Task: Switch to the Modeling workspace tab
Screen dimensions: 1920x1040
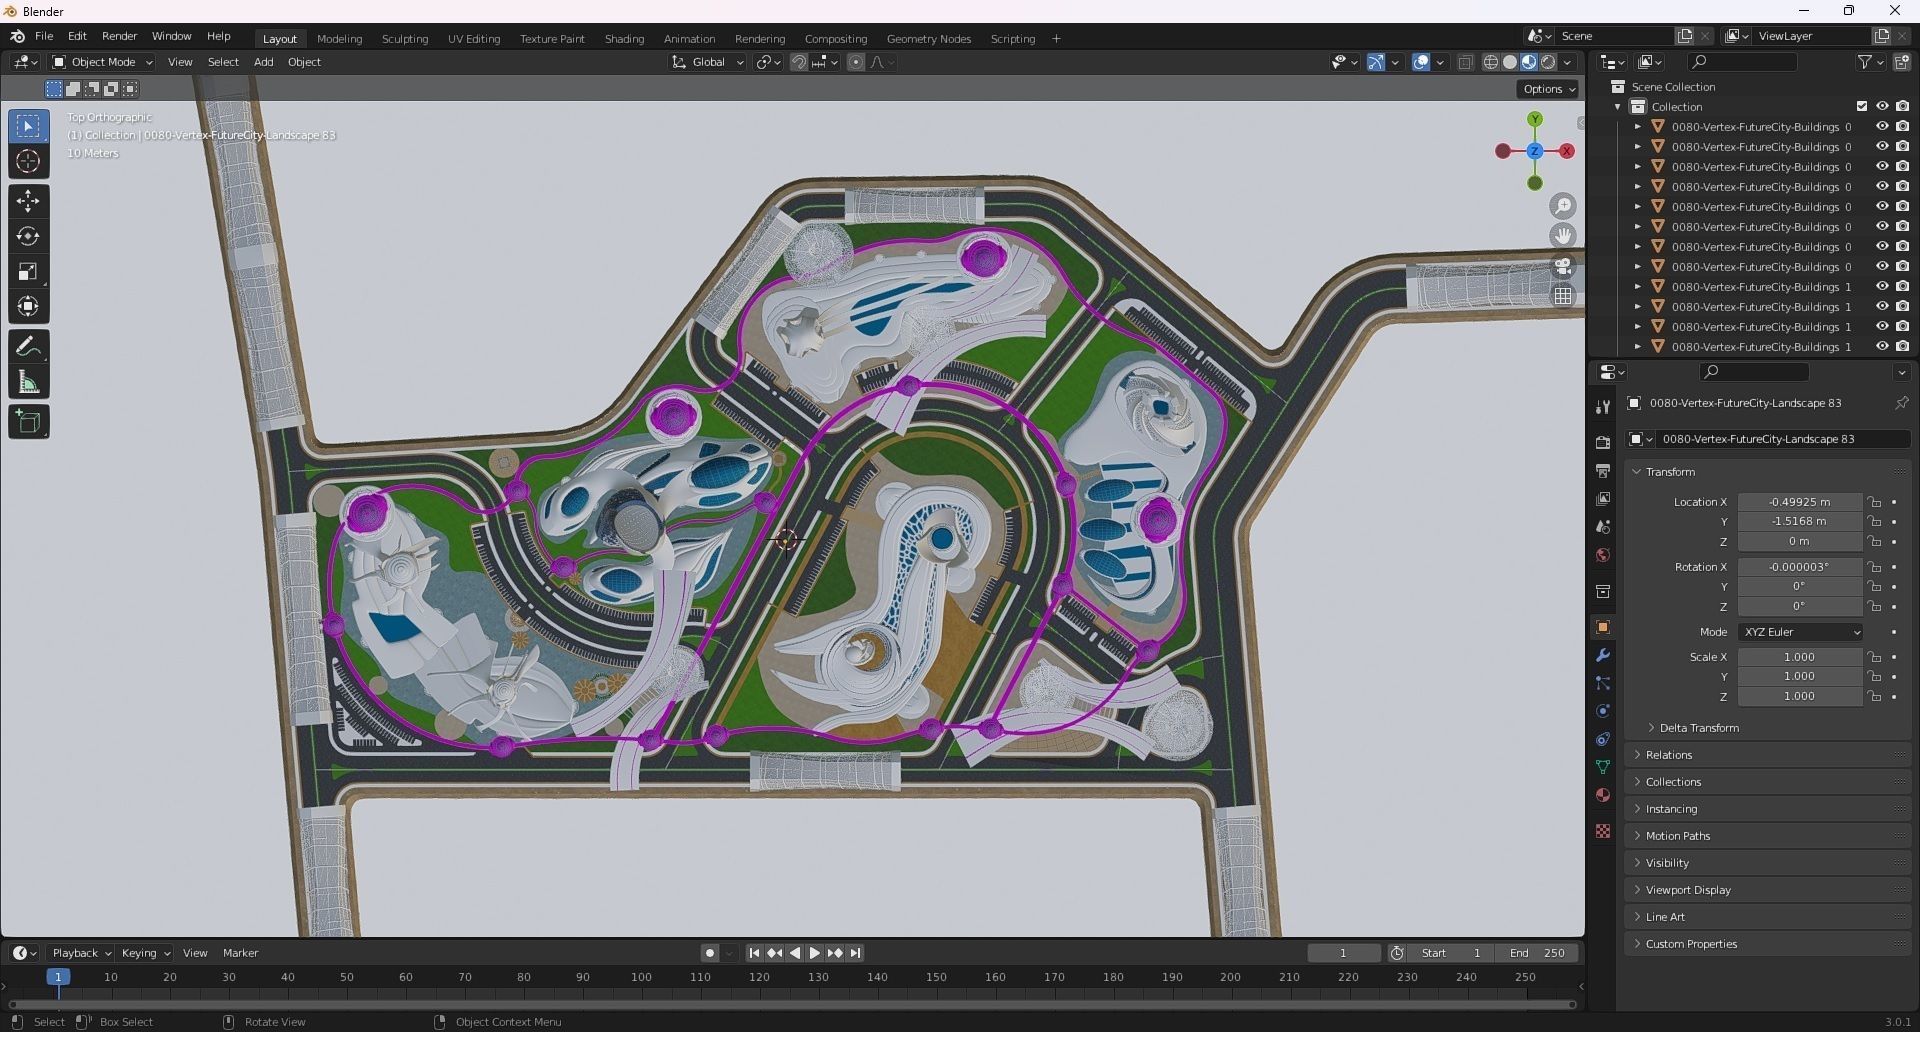Action: coord(339,39)
